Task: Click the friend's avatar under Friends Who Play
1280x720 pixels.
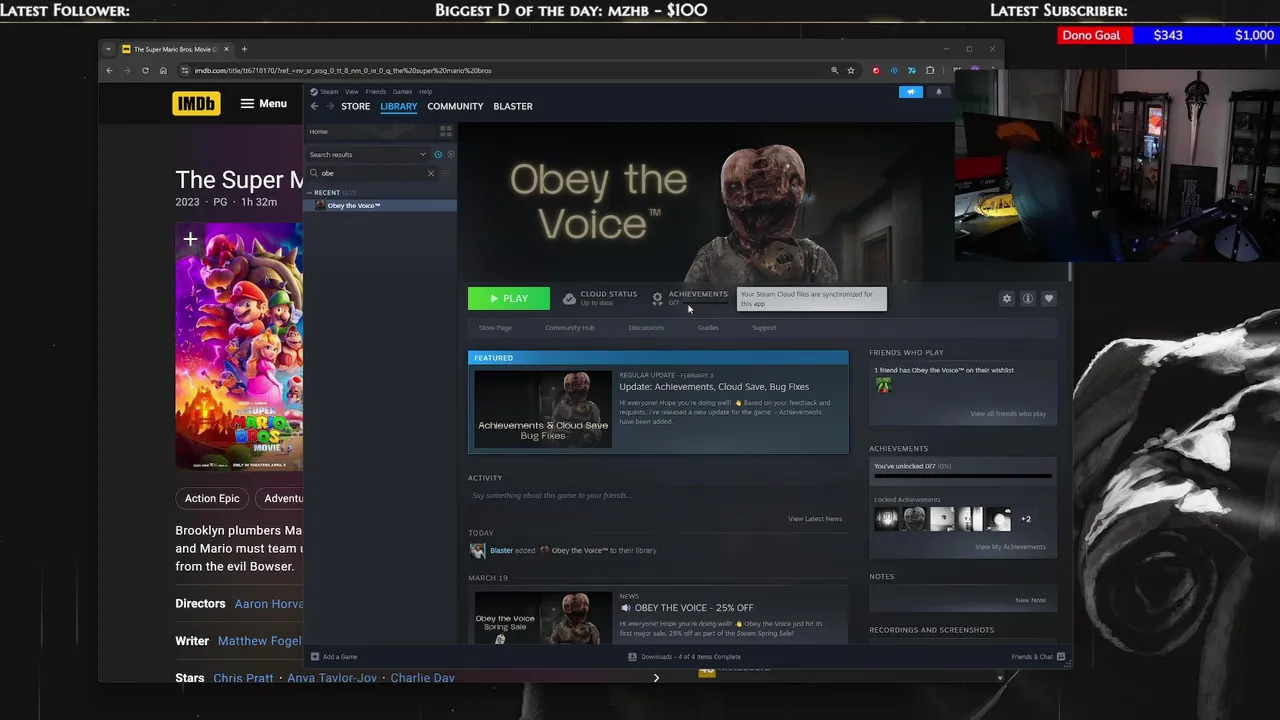Action: point(883,385)
